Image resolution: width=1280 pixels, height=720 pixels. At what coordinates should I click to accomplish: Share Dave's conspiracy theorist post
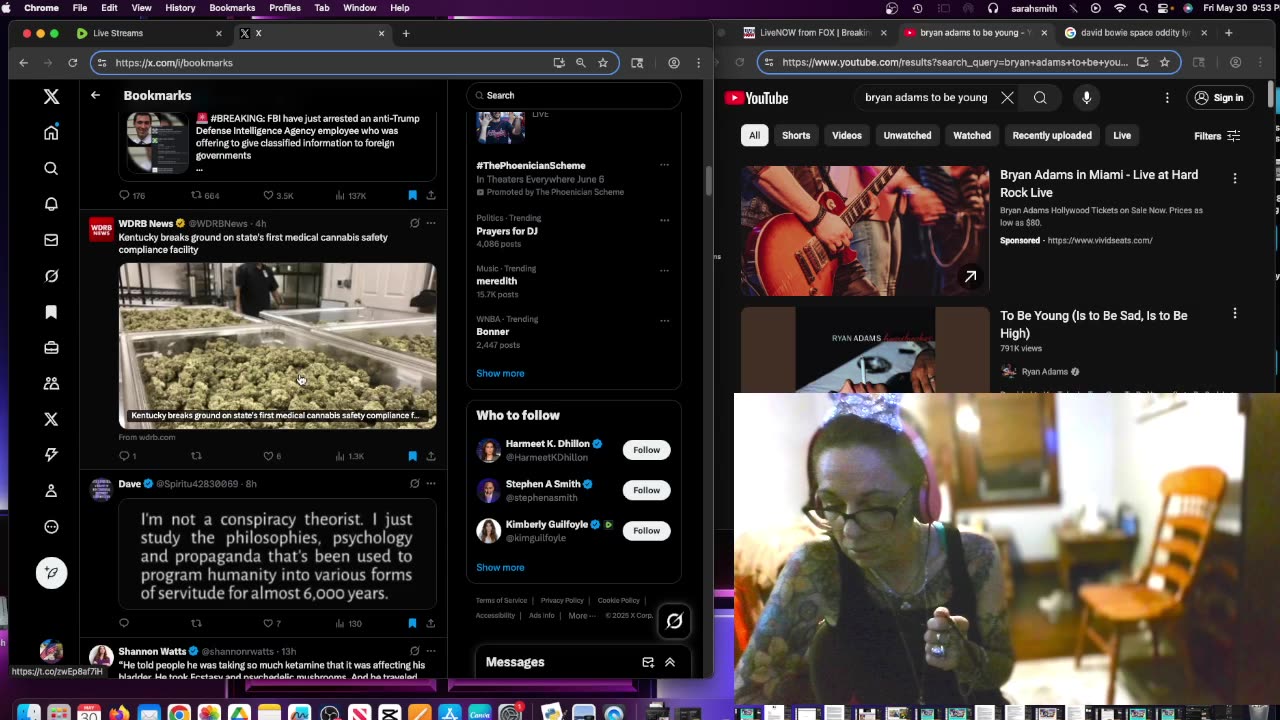[431, 623]
